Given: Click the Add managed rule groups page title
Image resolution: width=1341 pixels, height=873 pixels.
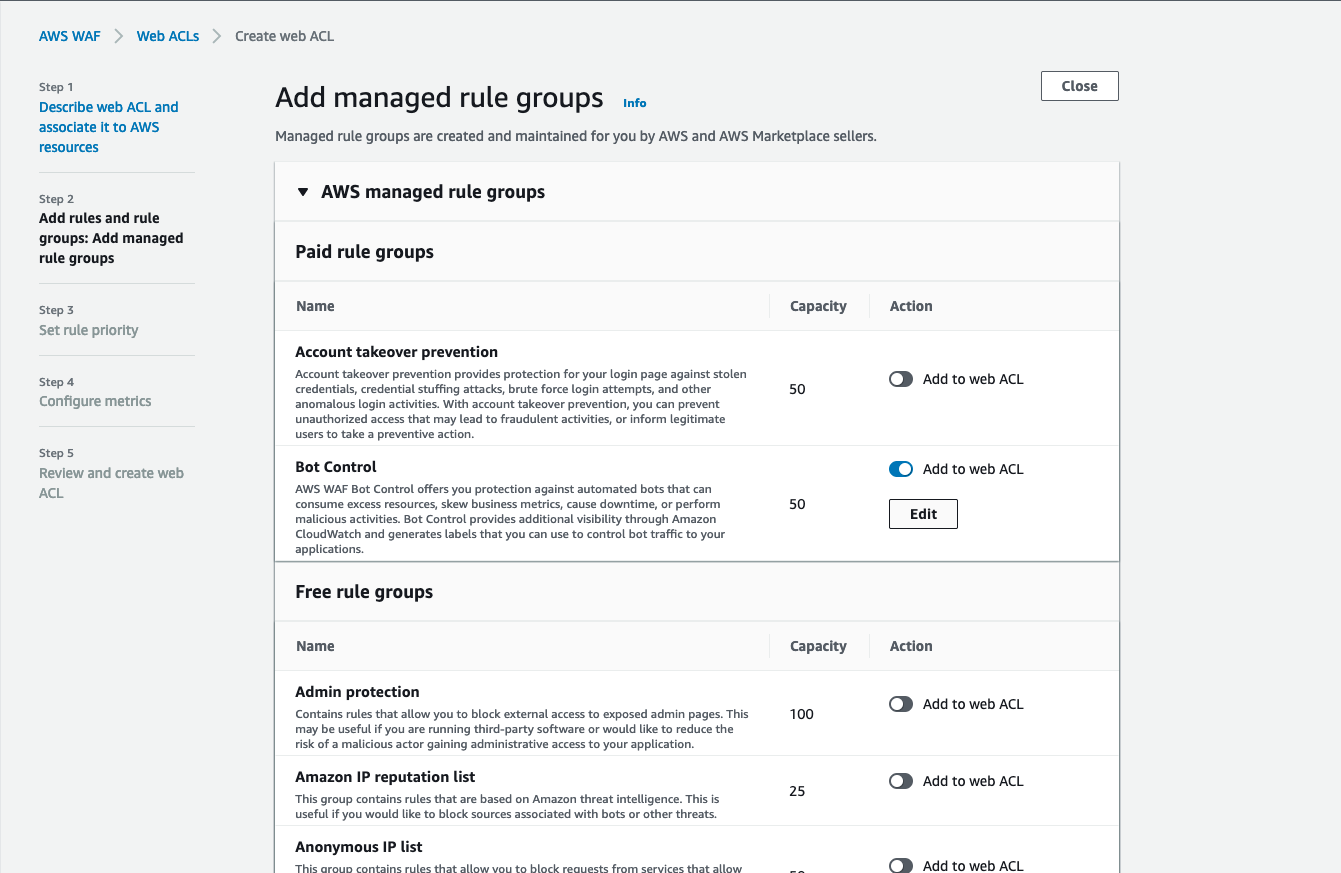Looking at the screenshot, I should coord(439,98).
